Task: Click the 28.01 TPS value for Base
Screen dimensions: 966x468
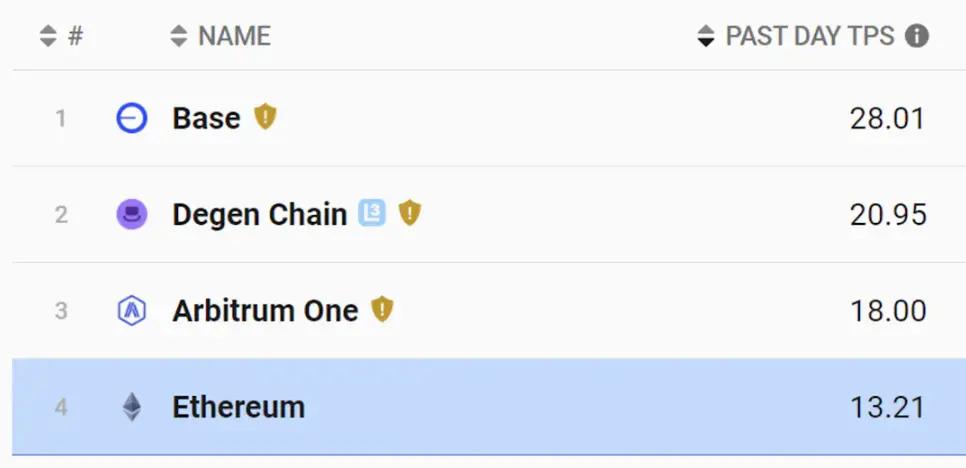Action: (x=887, y=119)
